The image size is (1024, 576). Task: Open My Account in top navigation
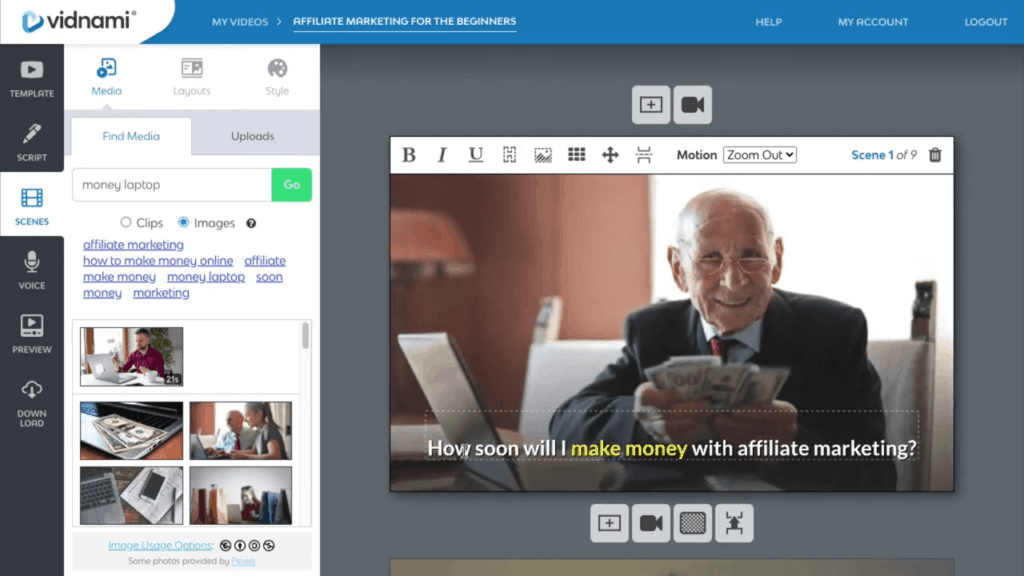pos(873,22)
